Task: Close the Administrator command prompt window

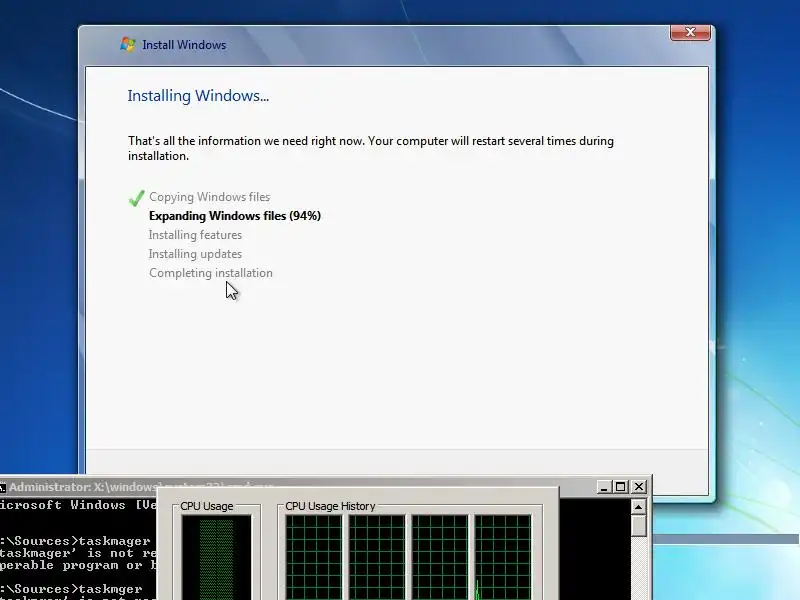Action: [x=638, y=487]
